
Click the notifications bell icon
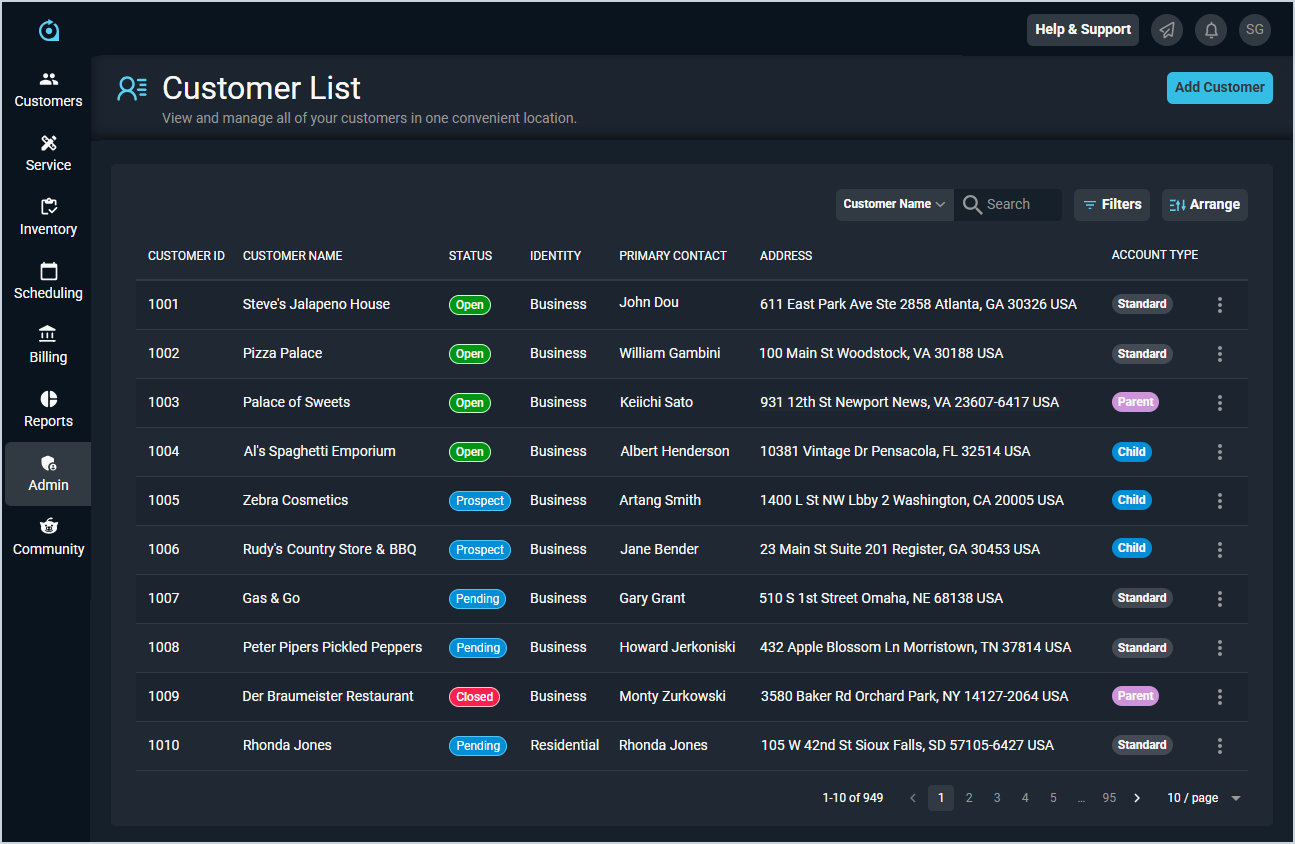click(x=1211, y=30)
